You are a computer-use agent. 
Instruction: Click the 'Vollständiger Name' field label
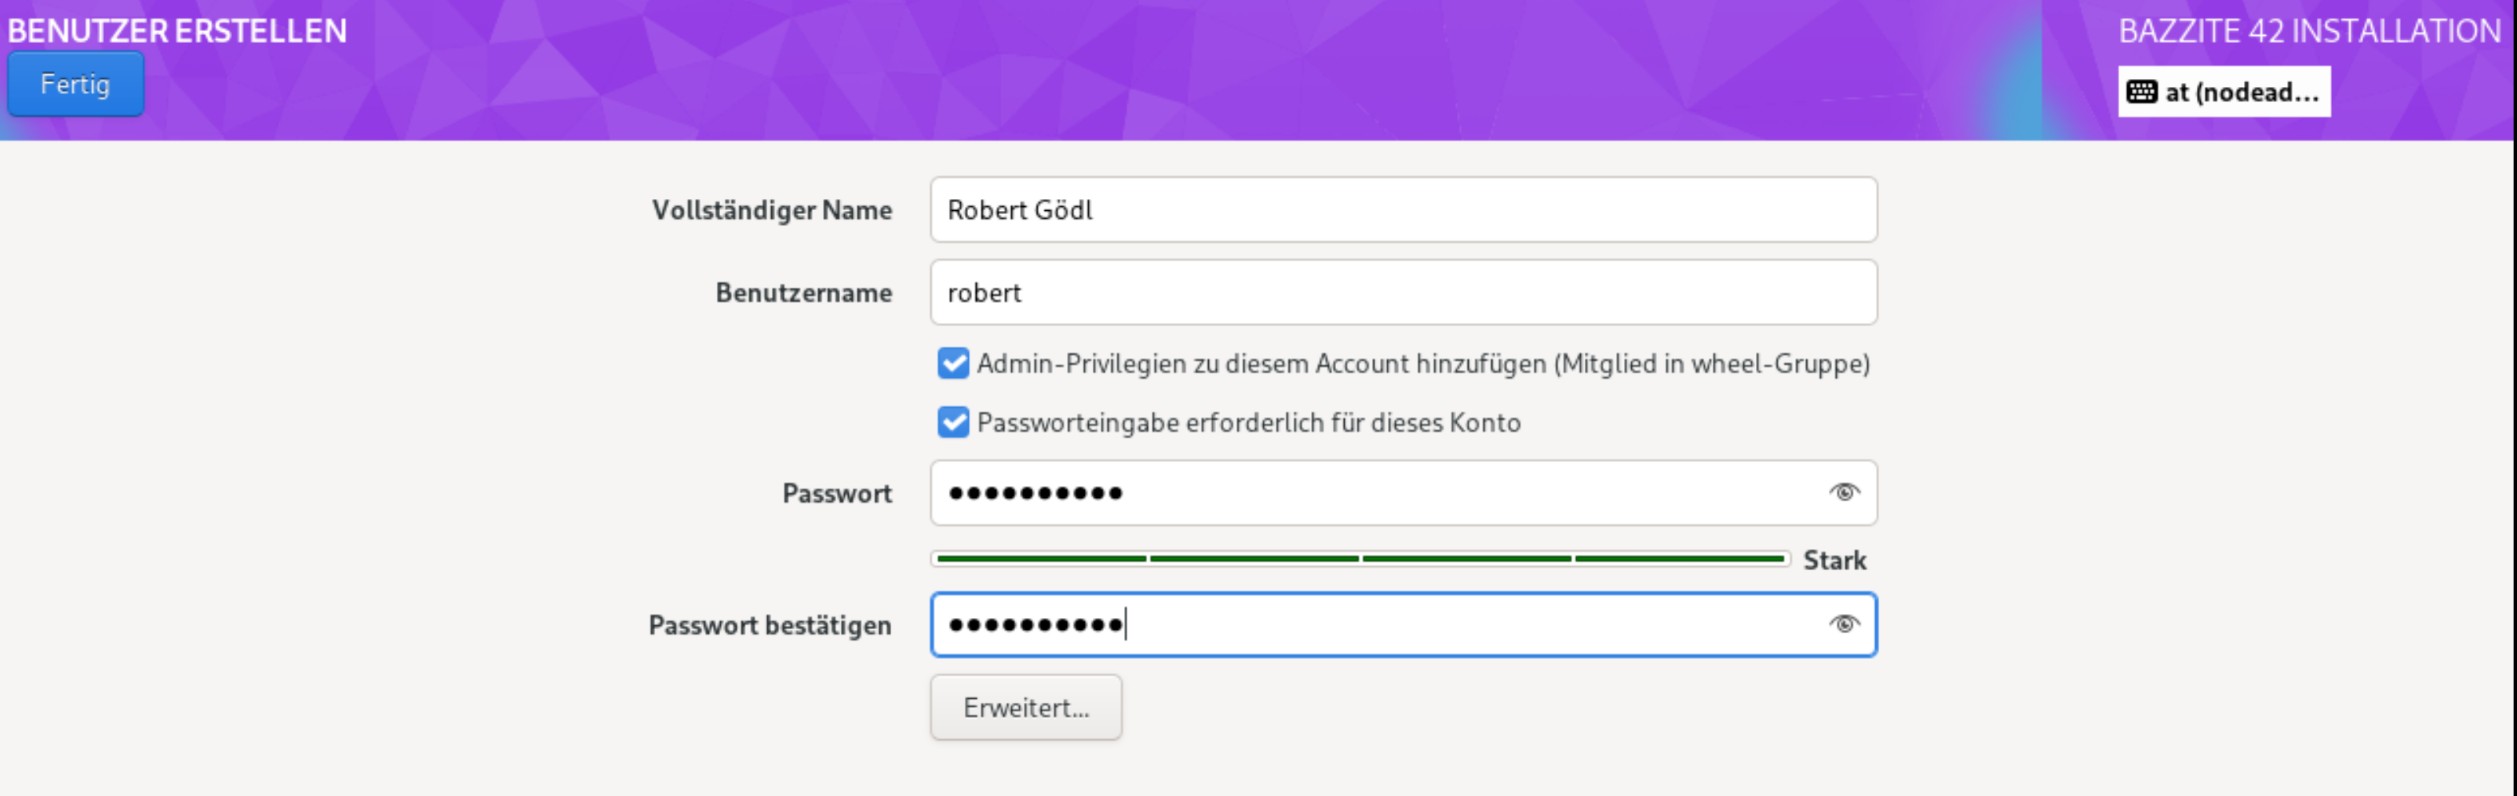[x=771, y=211]
